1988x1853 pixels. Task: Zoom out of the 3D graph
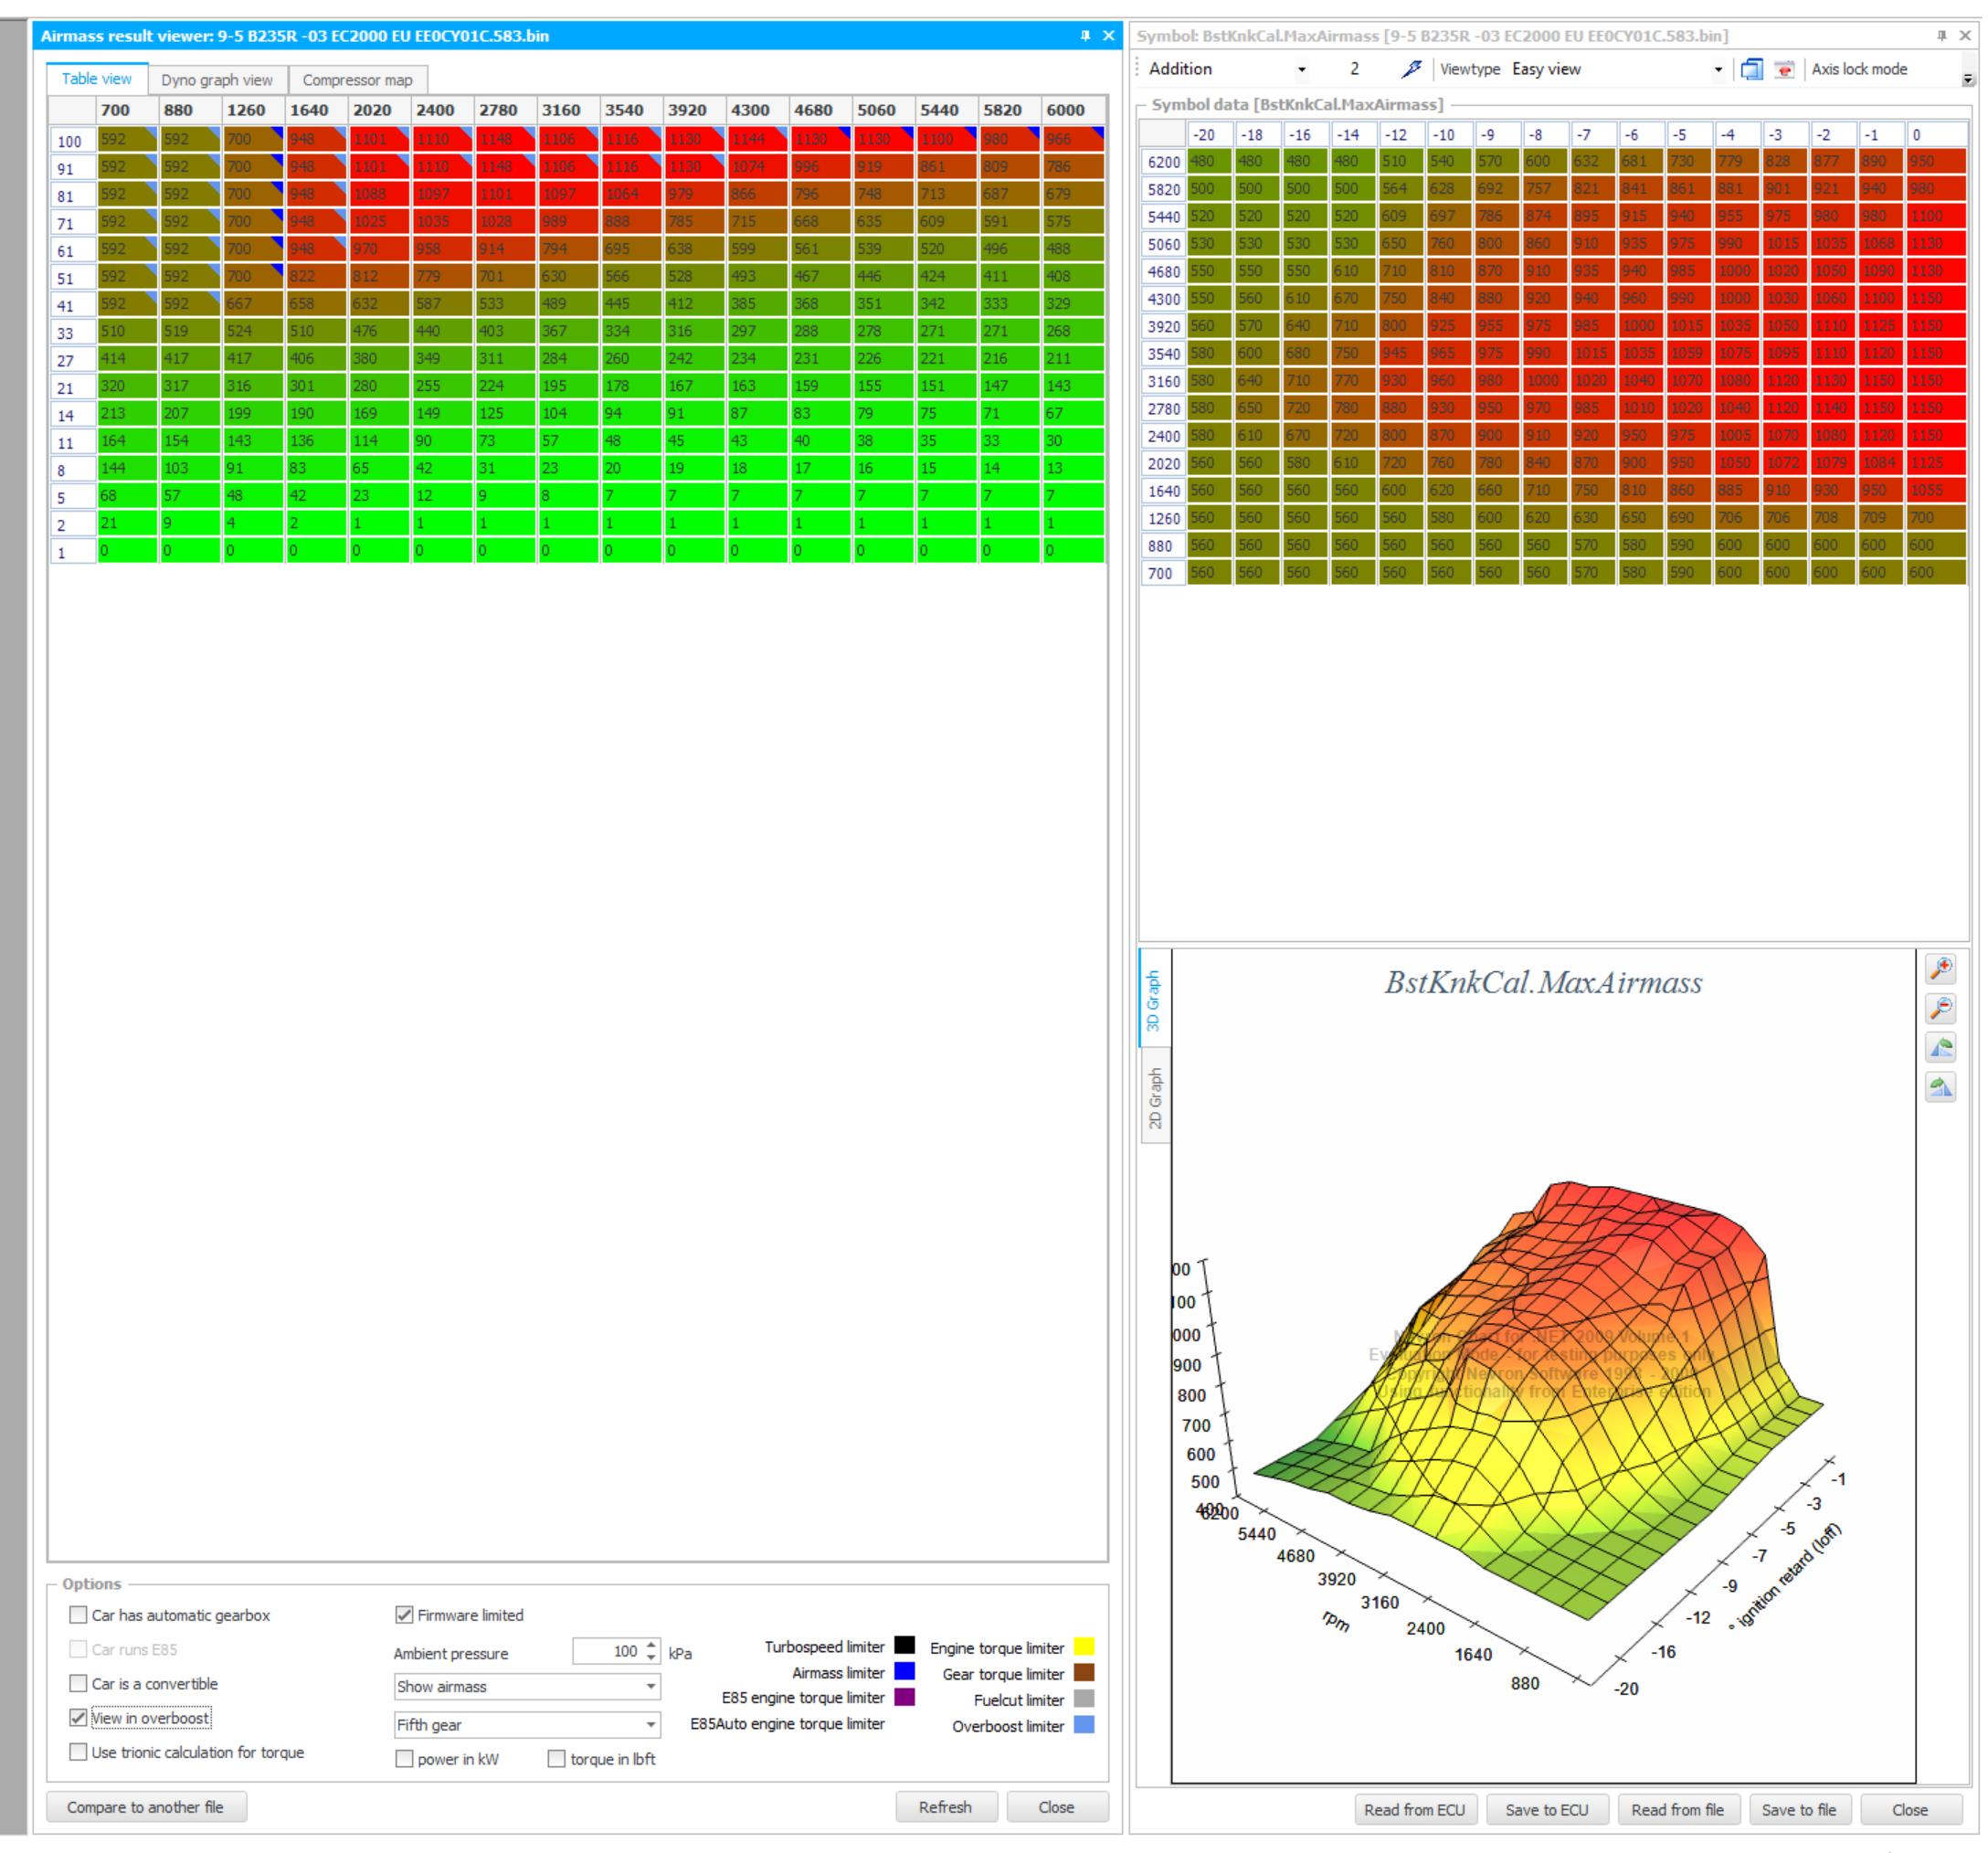1940,1008
